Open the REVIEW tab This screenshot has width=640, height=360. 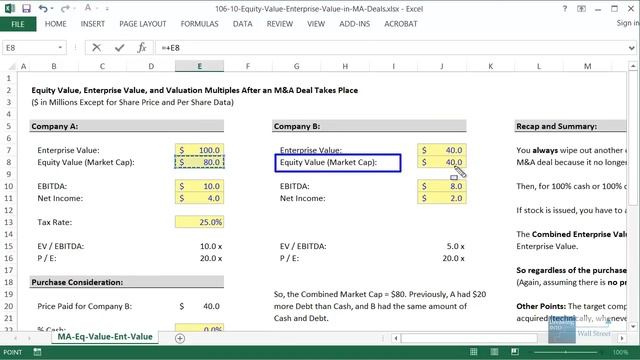click(x=280, y=24)
